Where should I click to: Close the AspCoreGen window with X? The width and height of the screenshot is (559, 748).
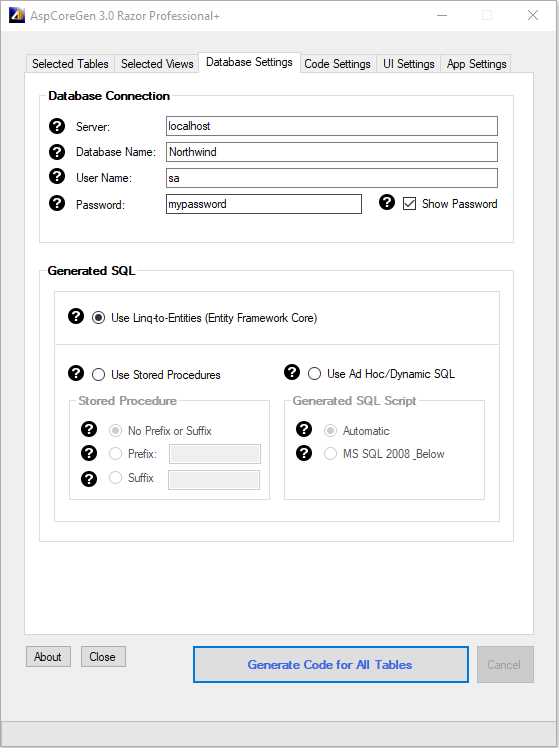pyautogui.click(x=533, y=15)
